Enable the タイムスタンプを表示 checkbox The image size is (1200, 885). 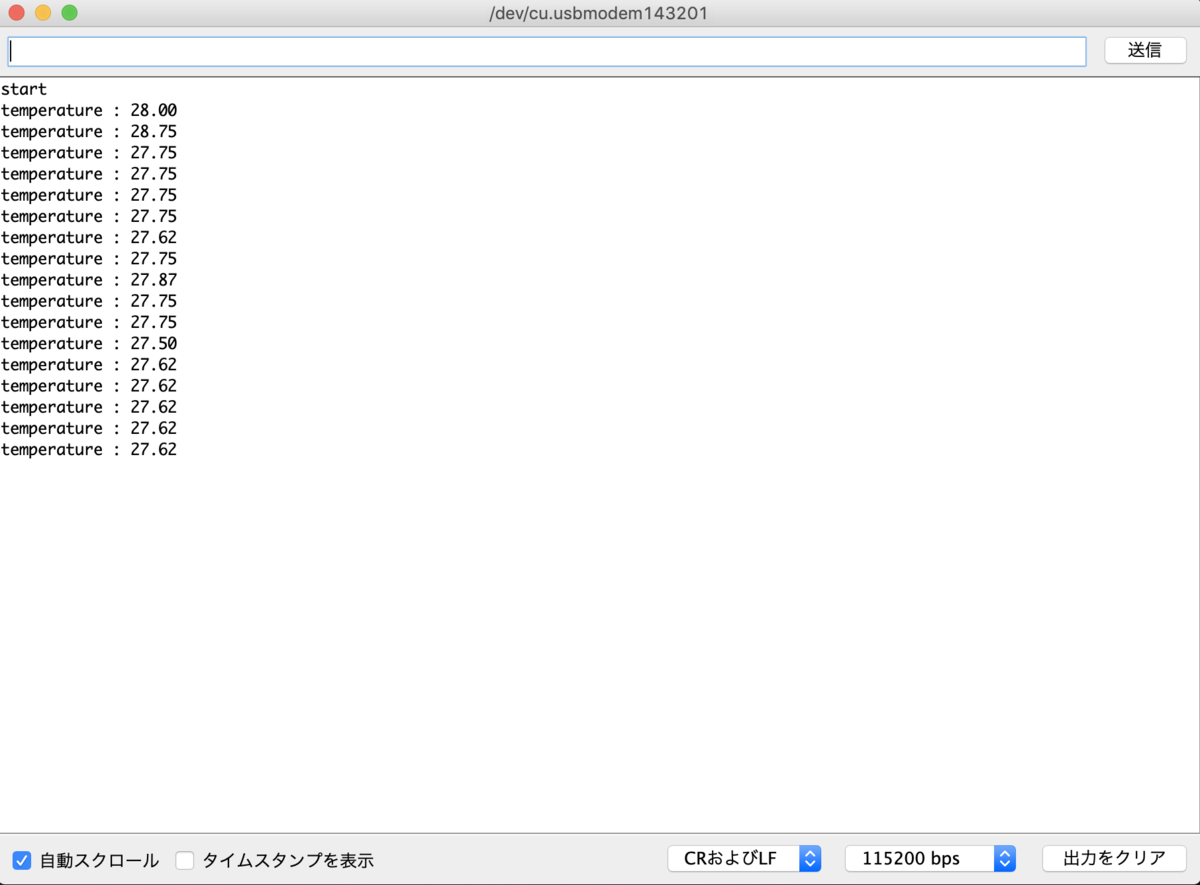click(185, 860)
